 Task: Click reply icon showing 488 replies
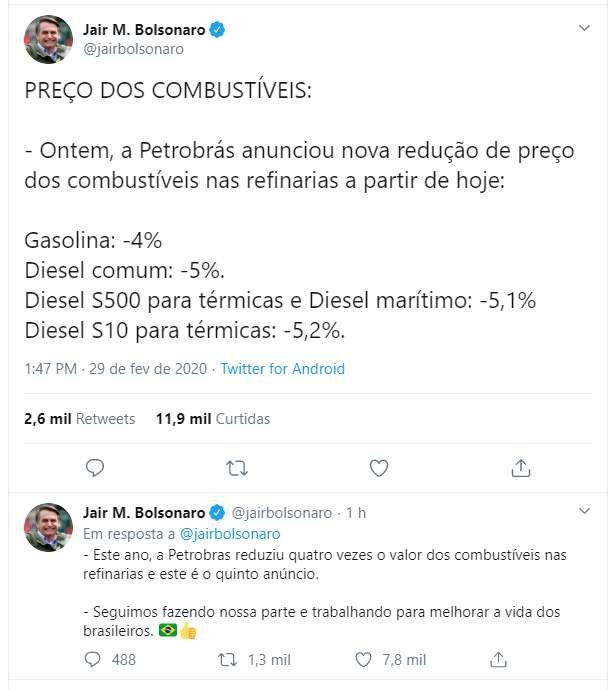tap(93, 659)
